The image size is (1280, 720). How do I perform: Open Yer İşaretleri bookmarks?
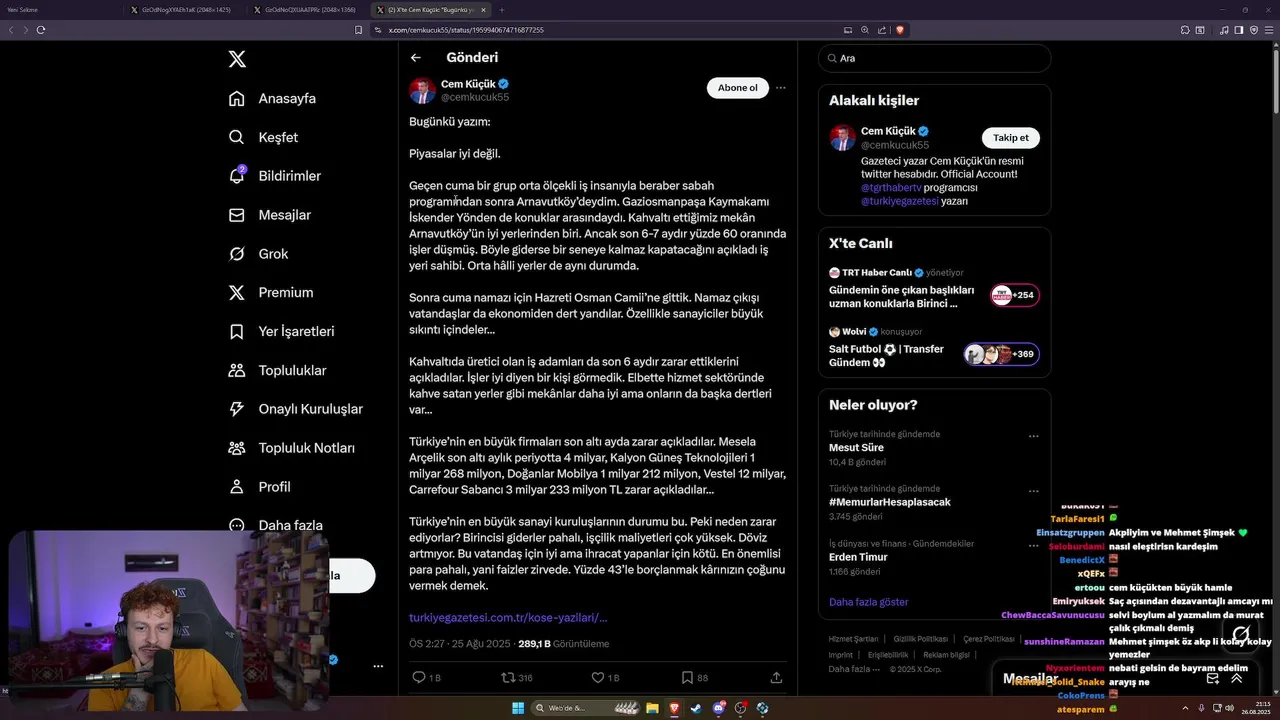coord(281,331)
